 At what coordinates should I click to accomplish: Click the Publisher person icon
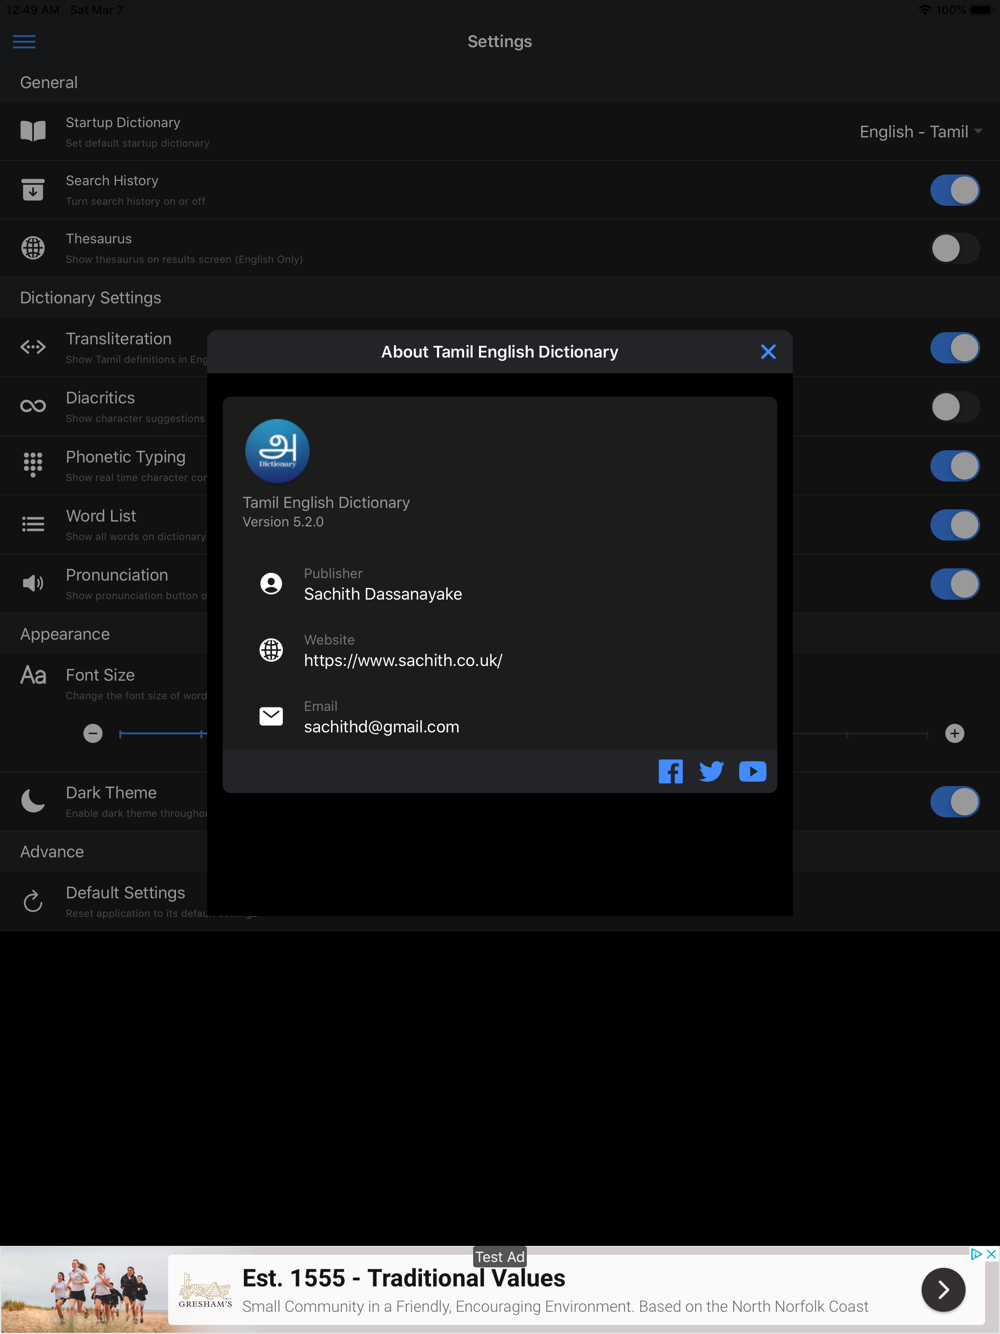(271, 584)
